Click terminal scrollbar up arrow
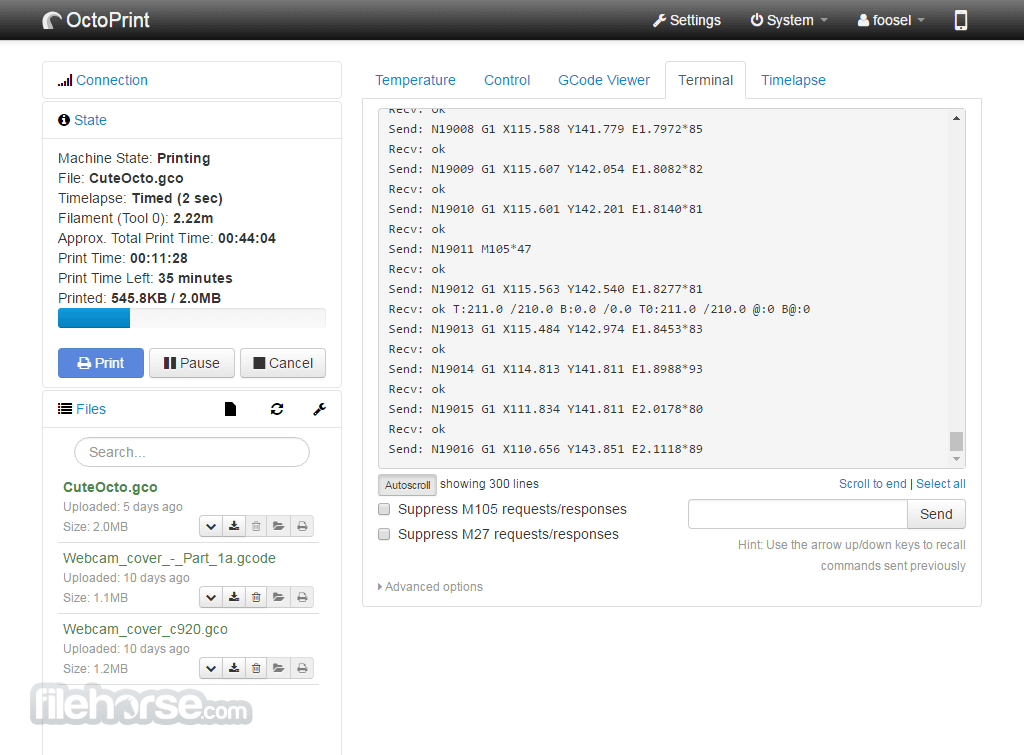The height and width of the screenshot is (755, 1024). click(956, 118)
